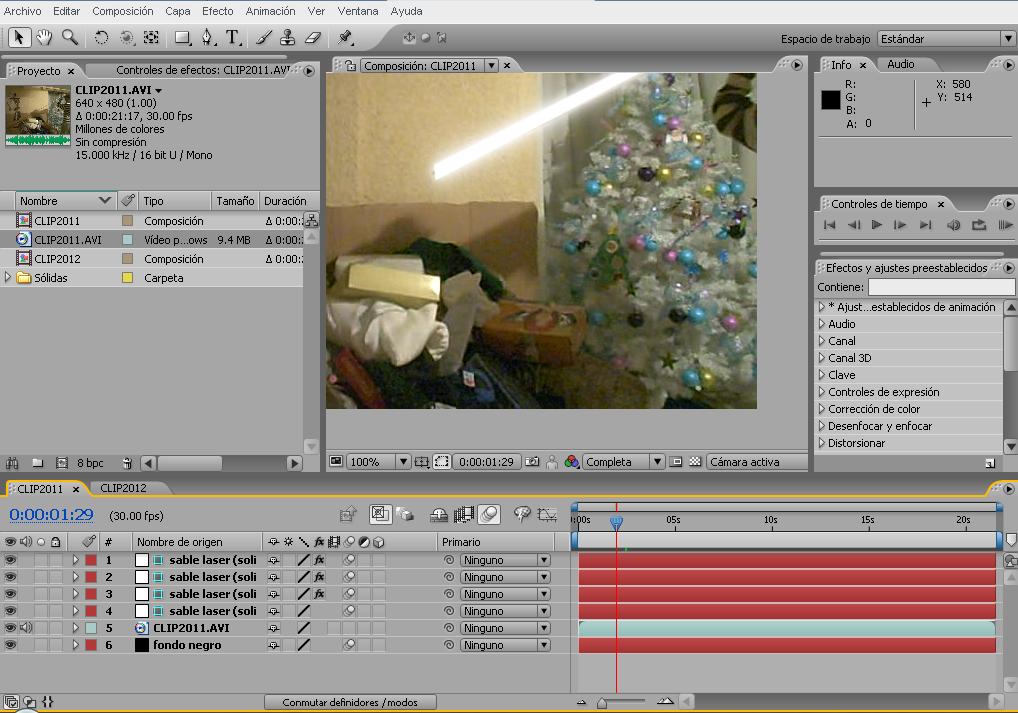Expand layer 1 sable laser properties
Screen dimensions: 1018x713
(75, 560)
